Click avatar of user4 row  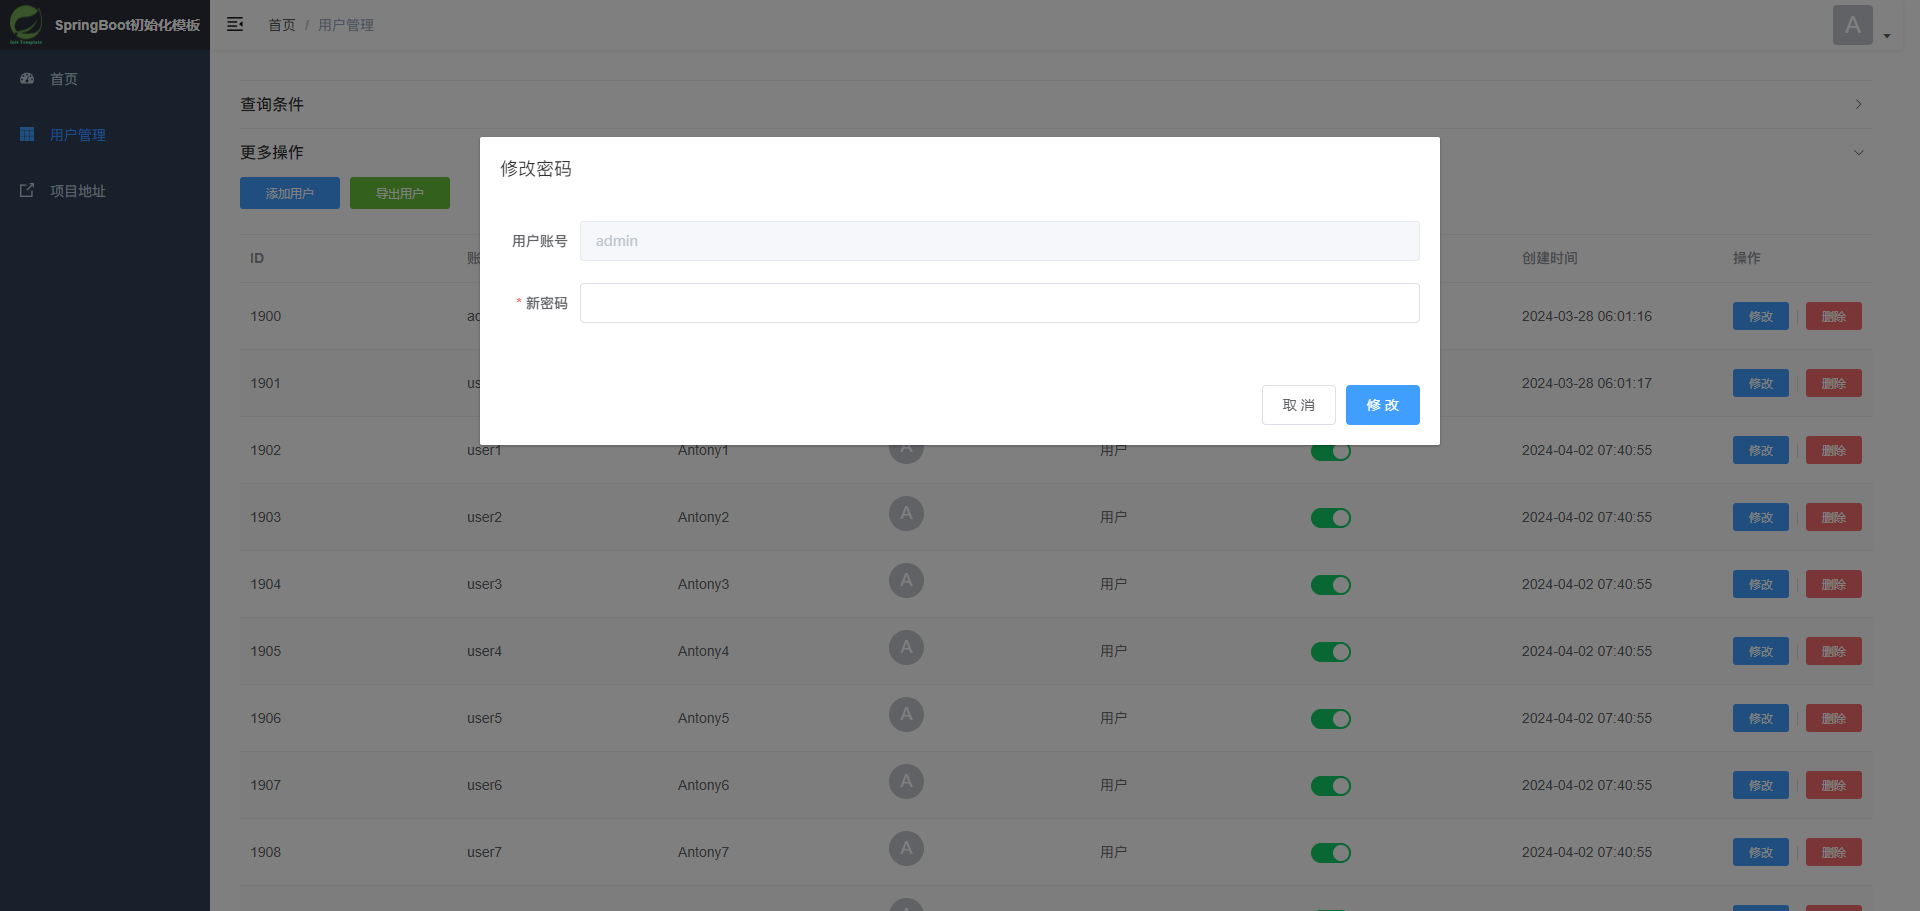click(906, 648)
